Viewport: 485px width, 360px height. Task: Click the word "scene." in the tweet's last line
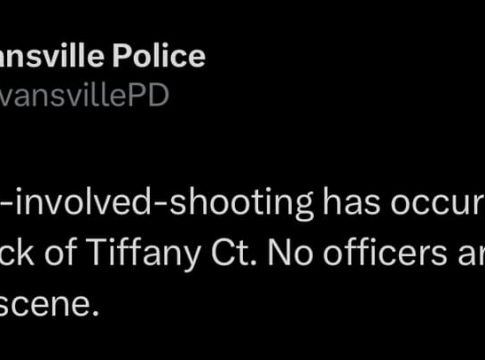pyautogui.click(x=49, y=305)
